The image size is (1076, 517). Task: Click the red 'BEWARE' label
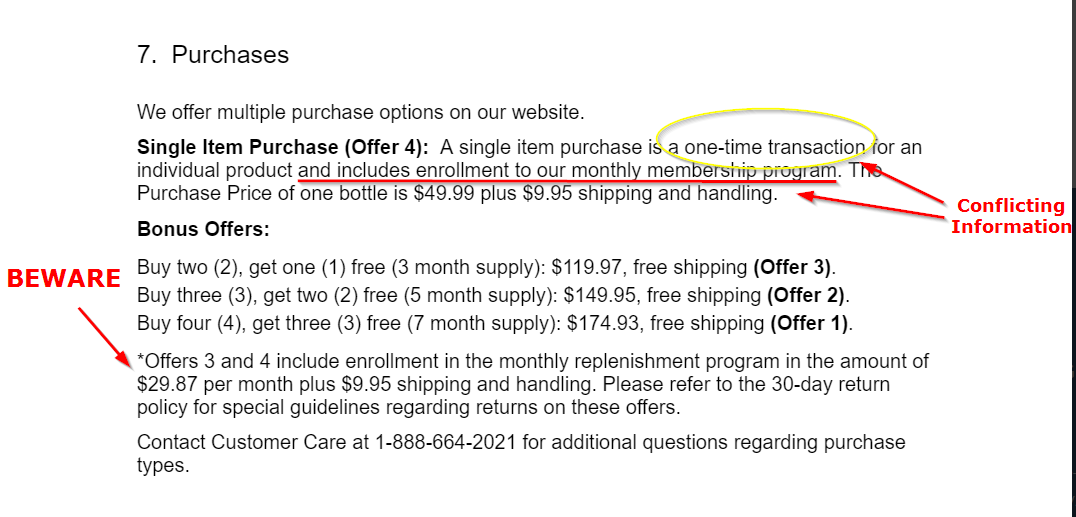(64, 279)
